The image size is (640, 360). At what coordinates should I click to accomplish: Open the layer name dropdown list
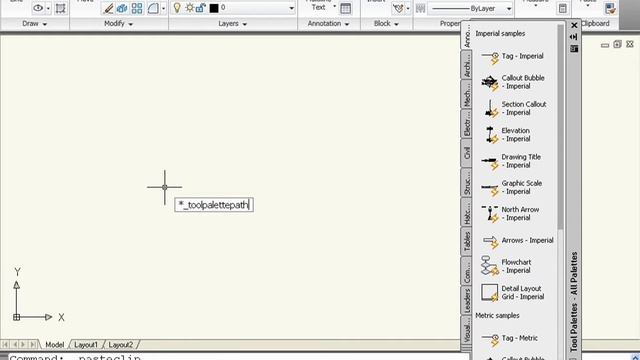tap(291, 8)
